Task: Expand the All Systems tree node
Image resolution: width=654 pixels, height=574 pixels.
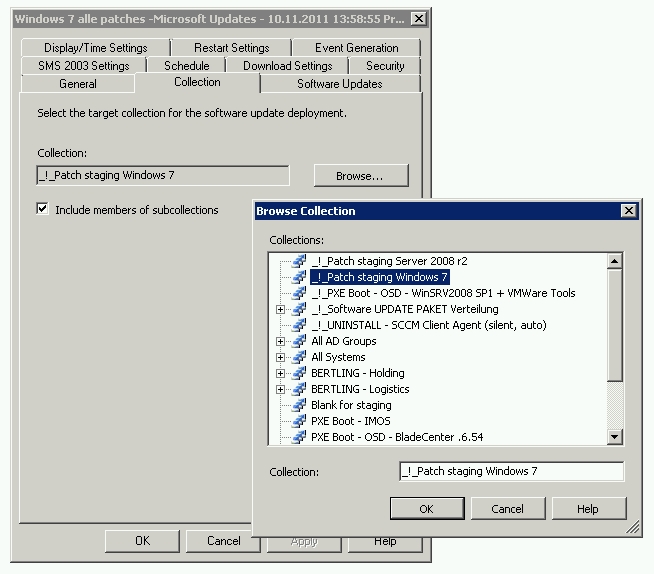Action: [280, 357]
